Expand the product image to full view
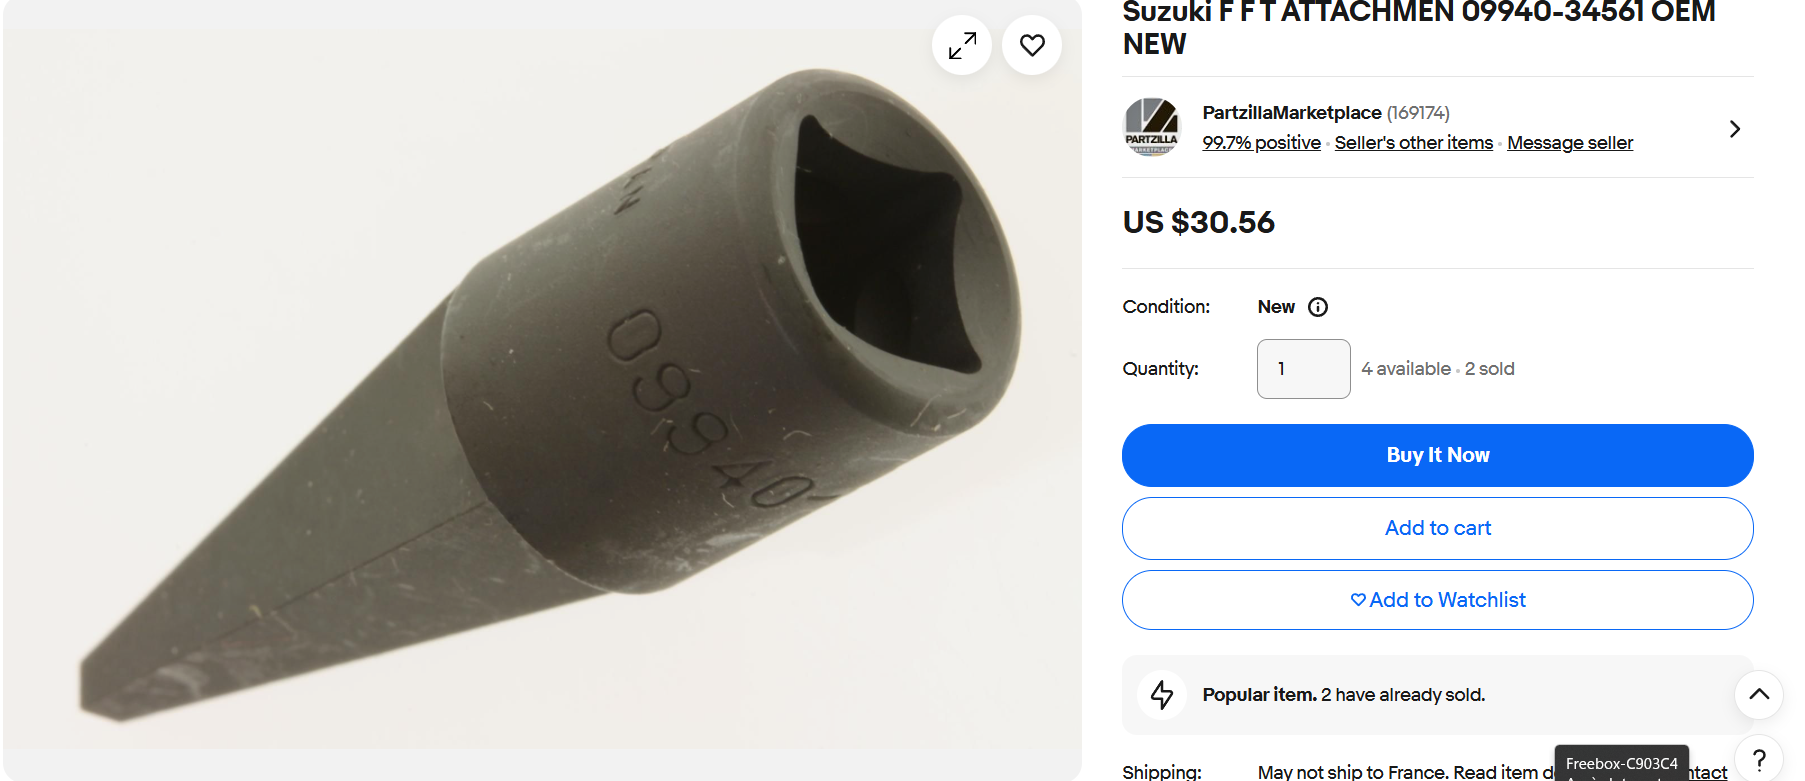Screen dimensions: 1805x781 (x=962, y=45)
